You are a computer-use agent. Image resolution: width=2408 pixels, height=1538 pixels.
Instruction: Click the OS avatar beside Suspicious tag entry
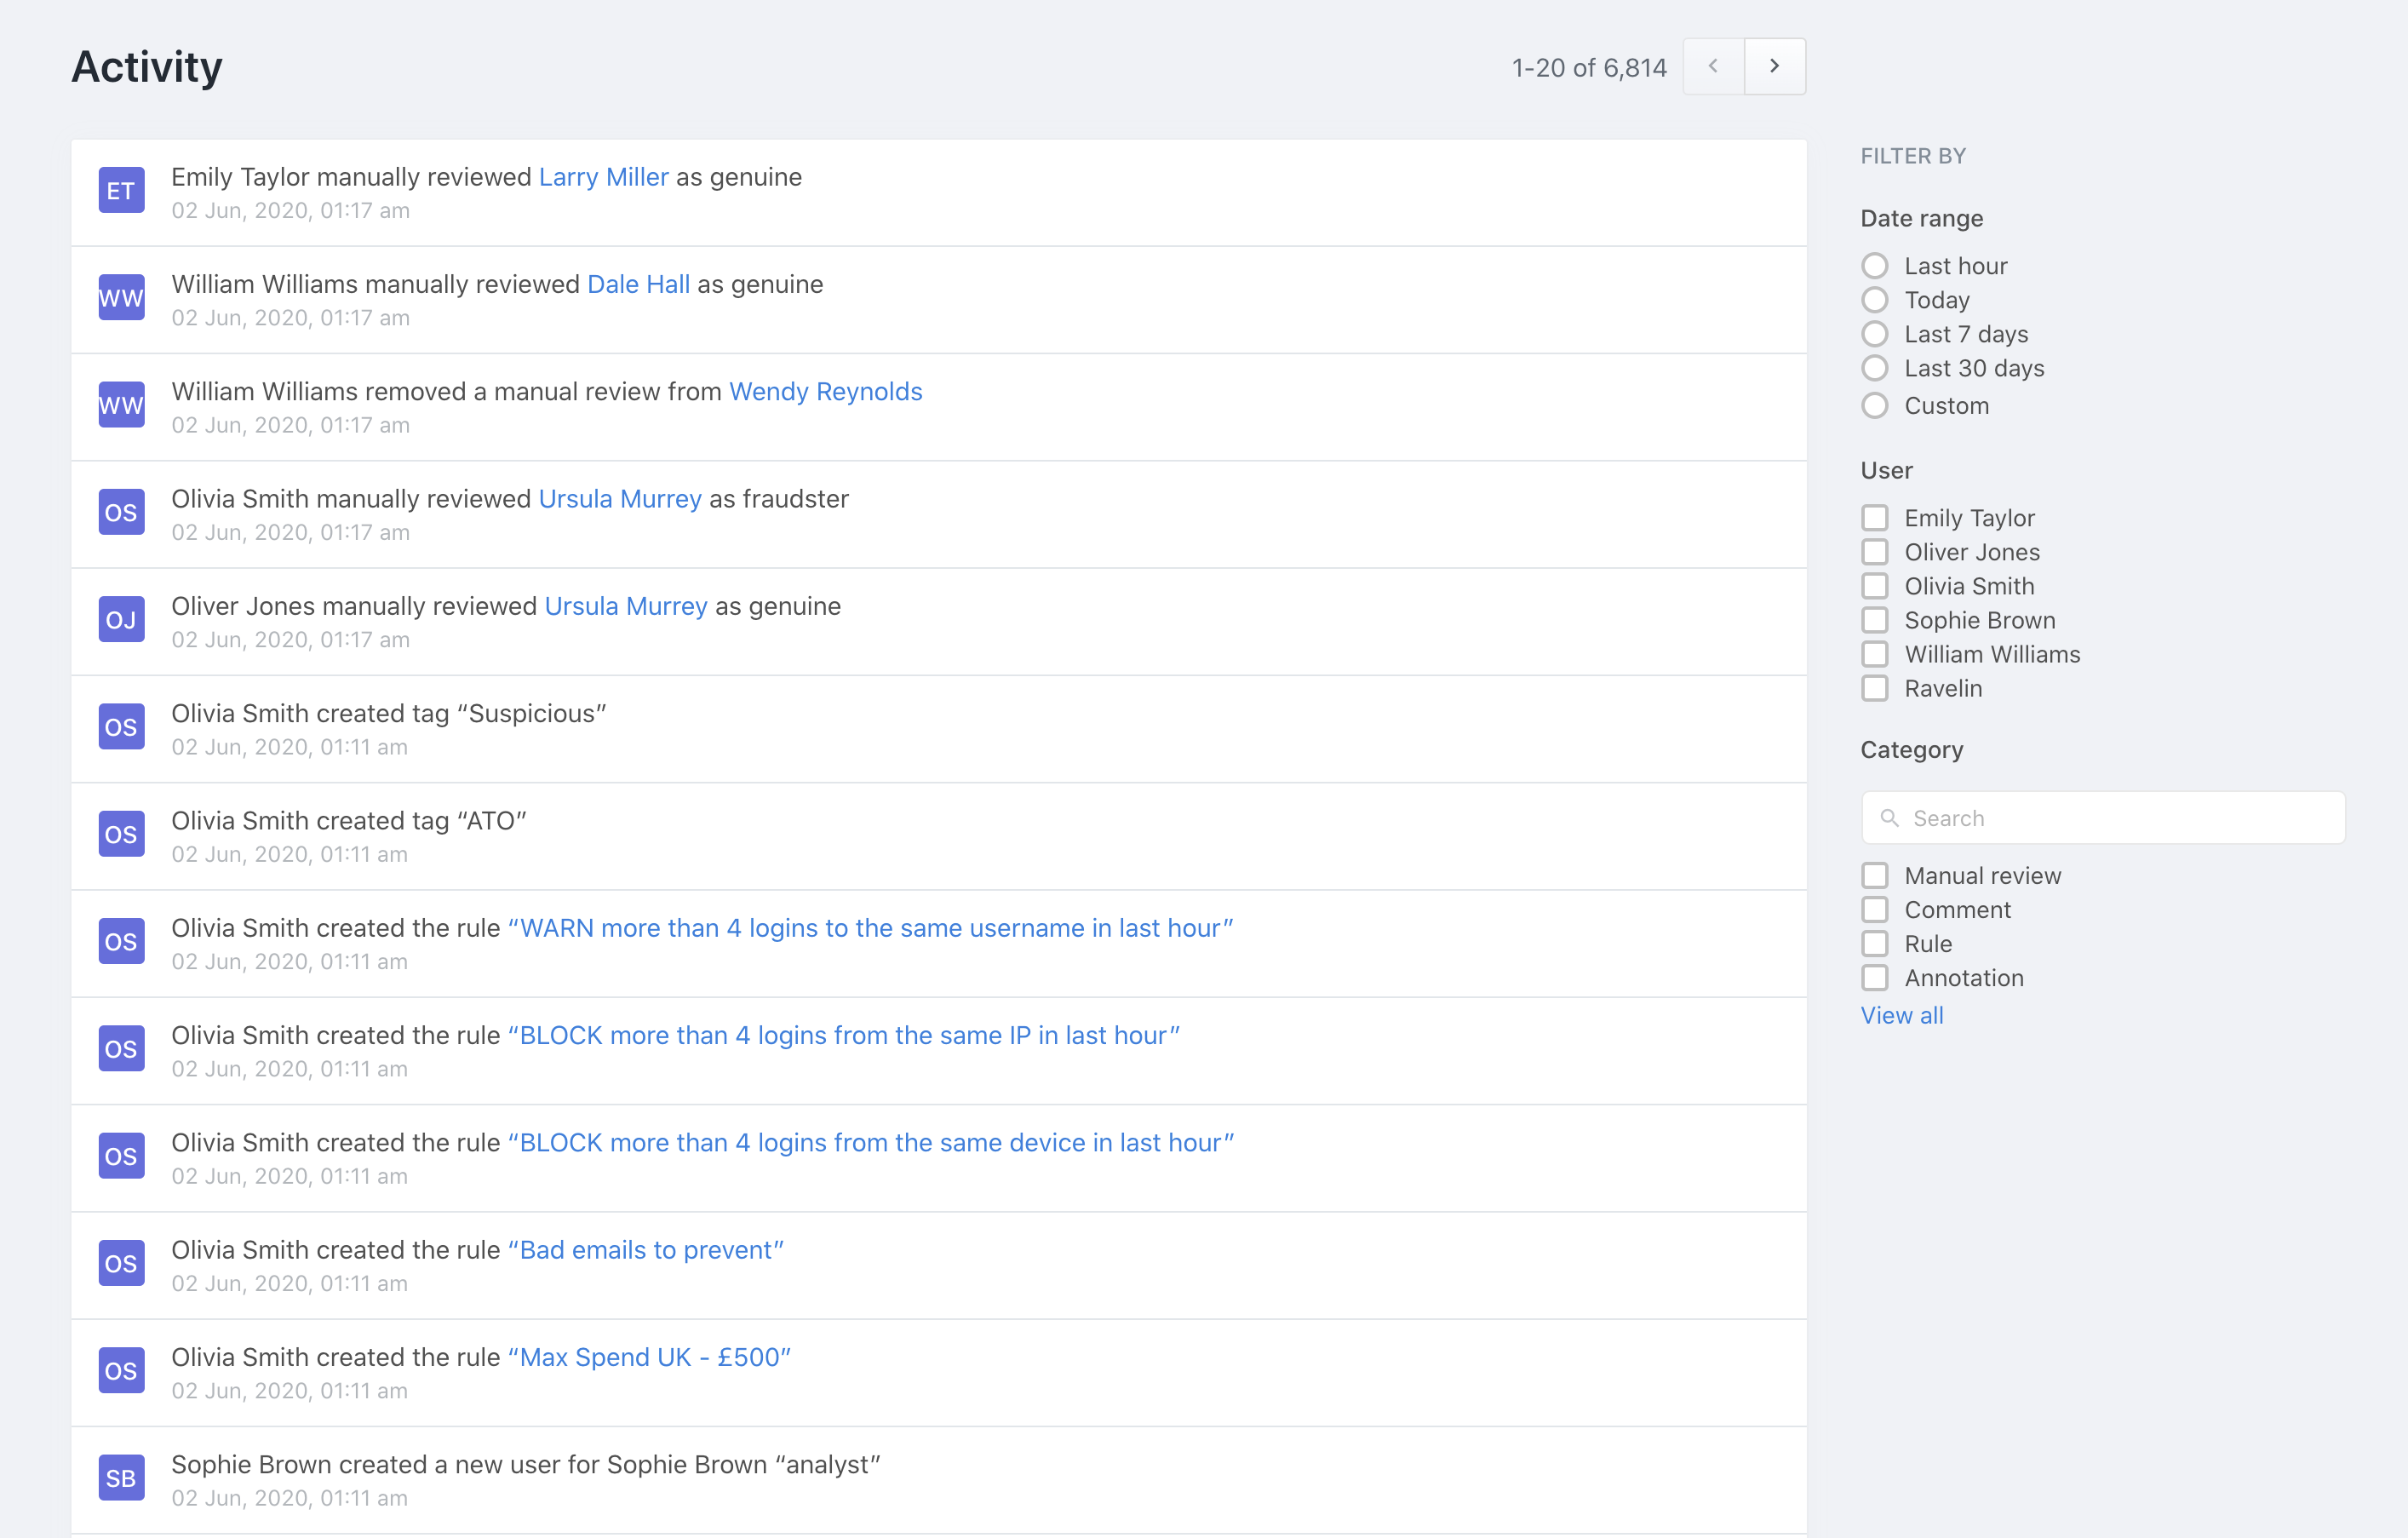pyautogui.click(x=121, y=727)
